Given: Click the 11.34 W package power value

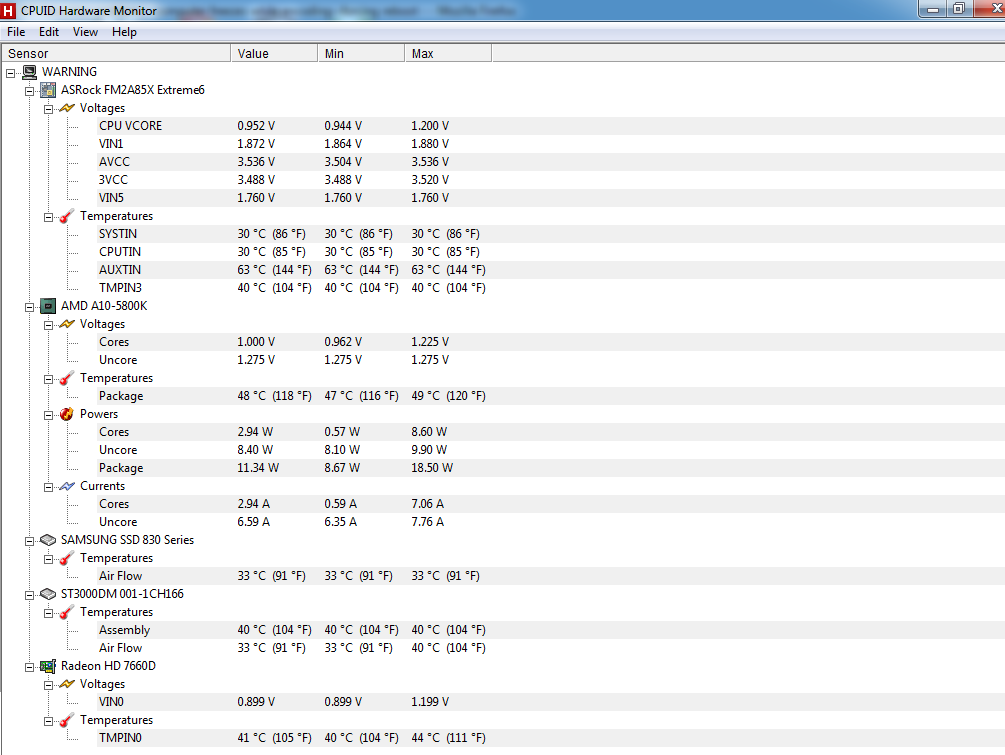Looking at the screenshot, I should (258, 468).
